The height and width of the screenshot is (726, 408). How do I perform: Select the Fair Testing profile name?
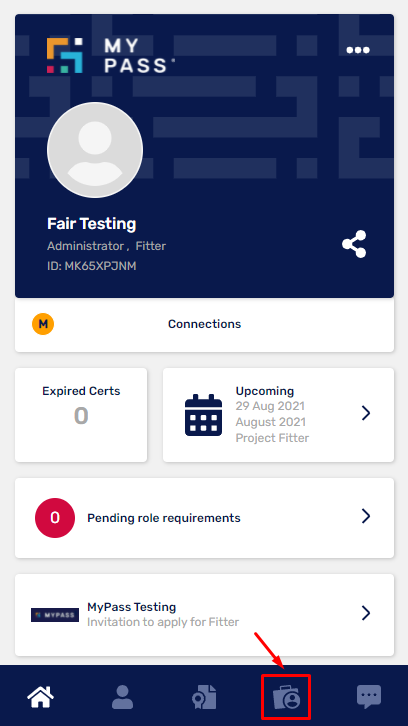pyautogui.click(x=92, y=224)
